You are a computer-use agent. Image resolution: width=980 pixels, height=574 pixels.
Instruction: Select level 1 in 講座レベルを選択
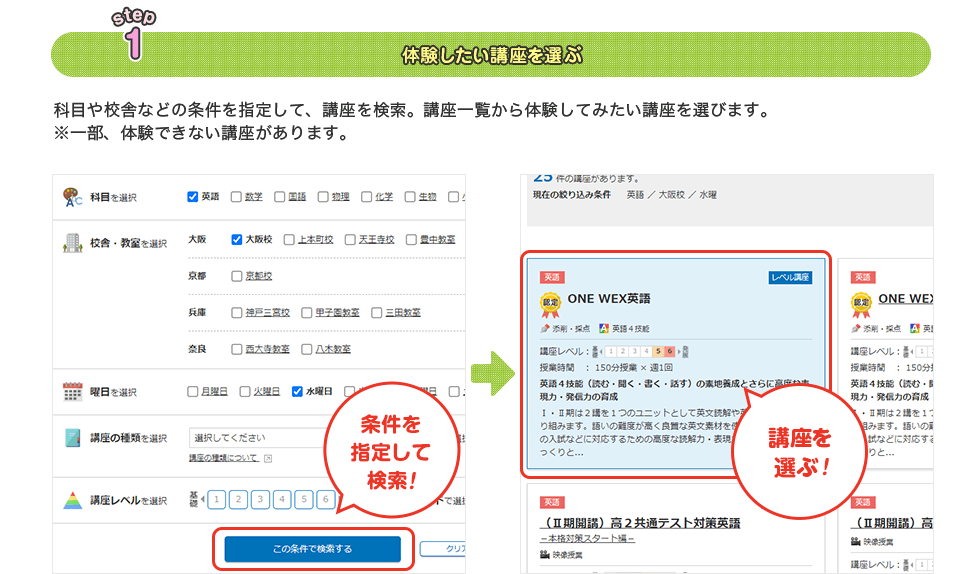216,500
